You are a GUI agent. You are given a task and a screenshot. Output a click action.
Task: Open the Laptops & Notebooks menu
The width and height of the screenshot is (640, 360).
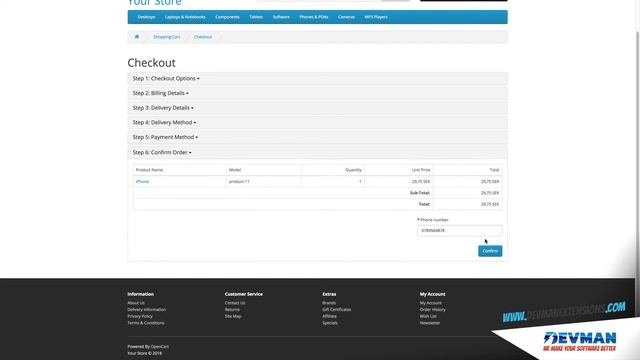pyautogui.click(x=185, y=17)
